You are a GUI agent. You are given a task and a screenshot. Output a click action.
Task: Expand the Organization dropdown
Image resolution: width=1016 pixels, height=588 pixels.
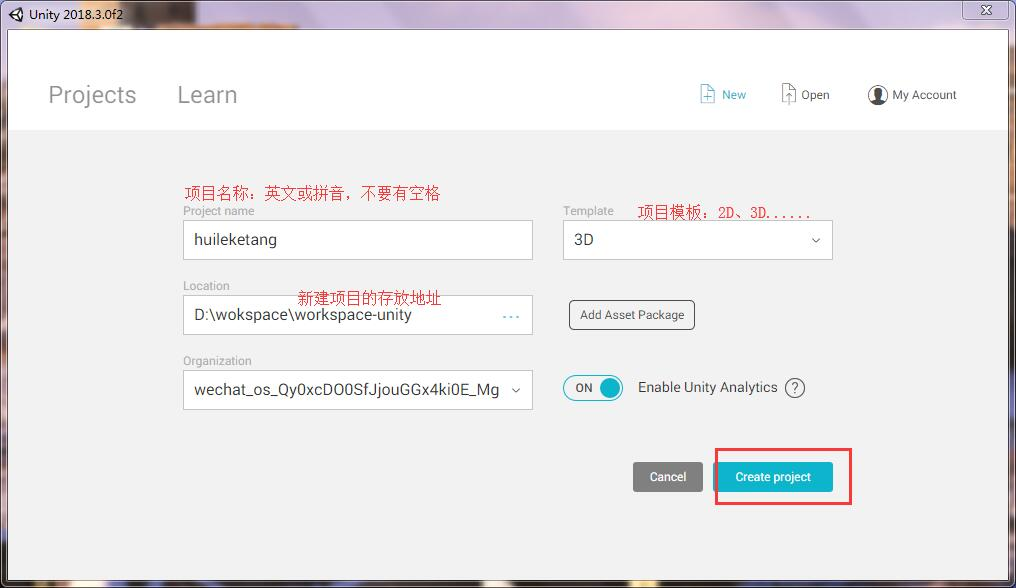click(x=515, y=390)
